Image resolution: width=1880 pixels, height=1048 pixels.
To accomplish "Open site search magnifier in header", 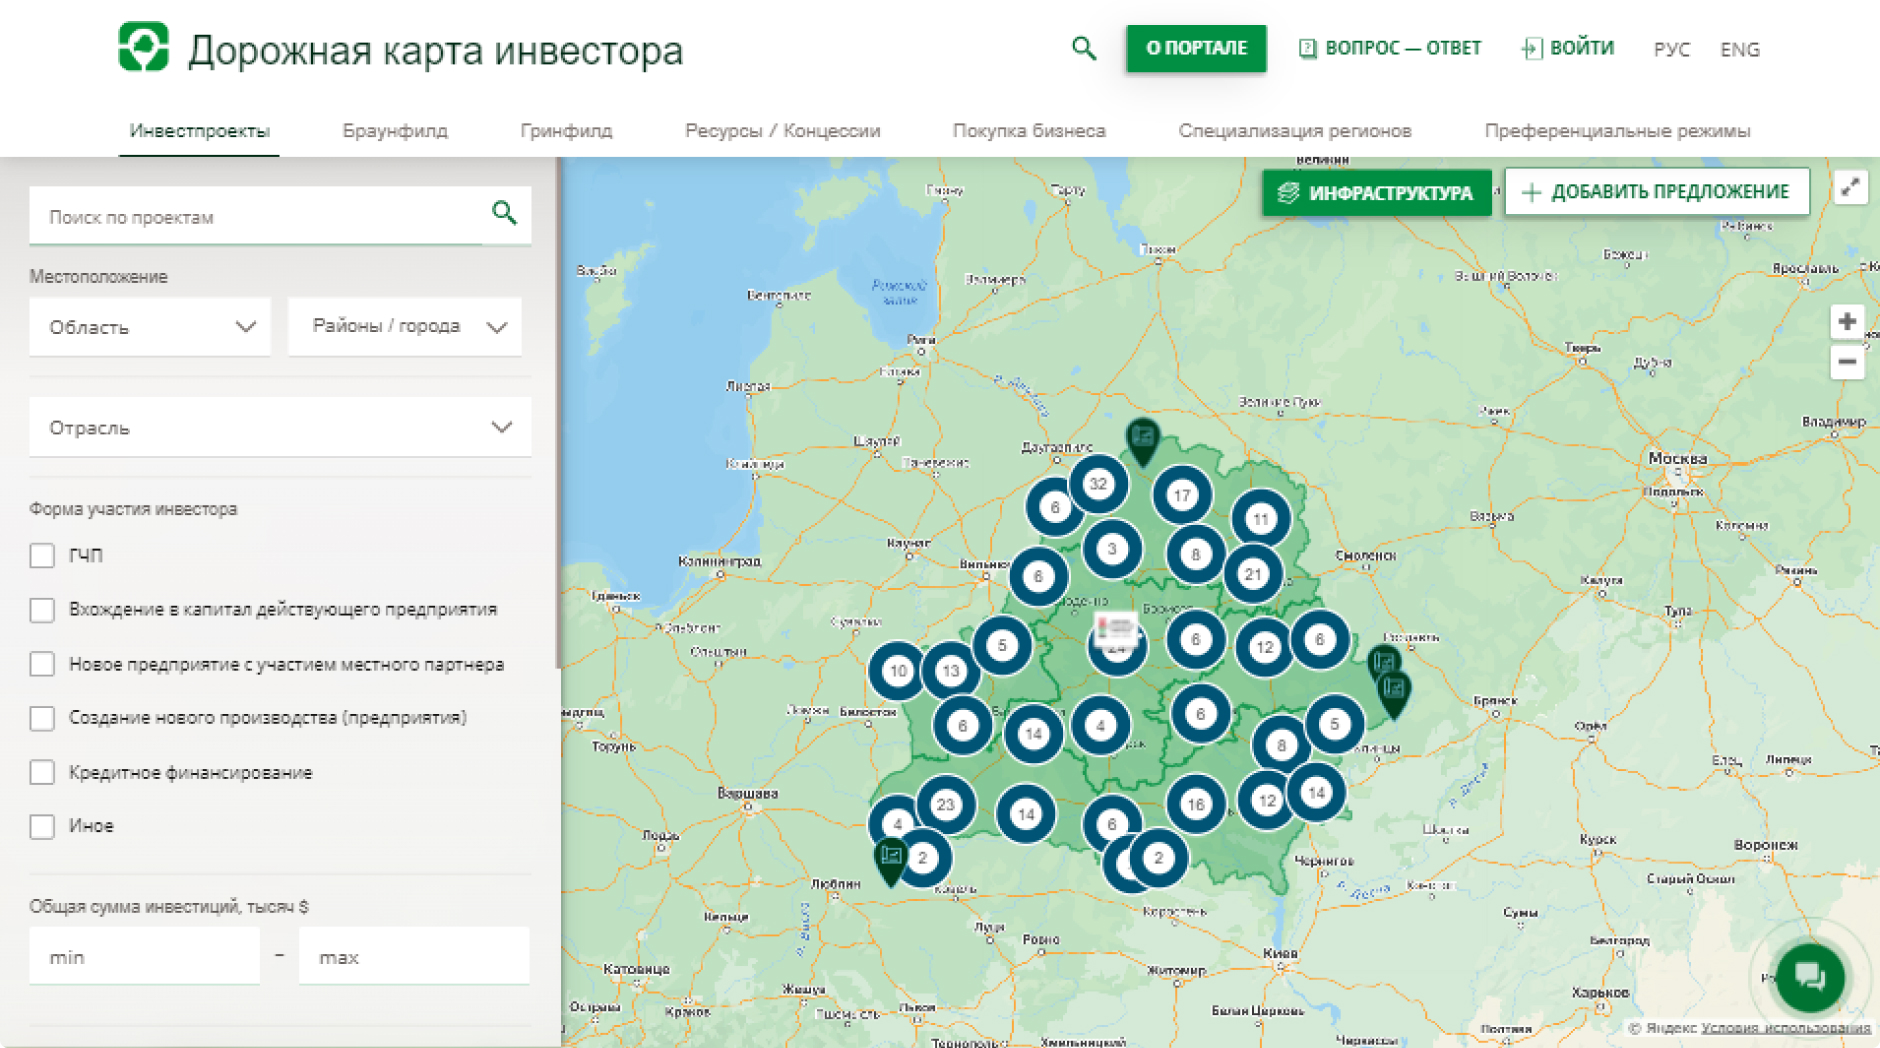I will coord(1084,48).
